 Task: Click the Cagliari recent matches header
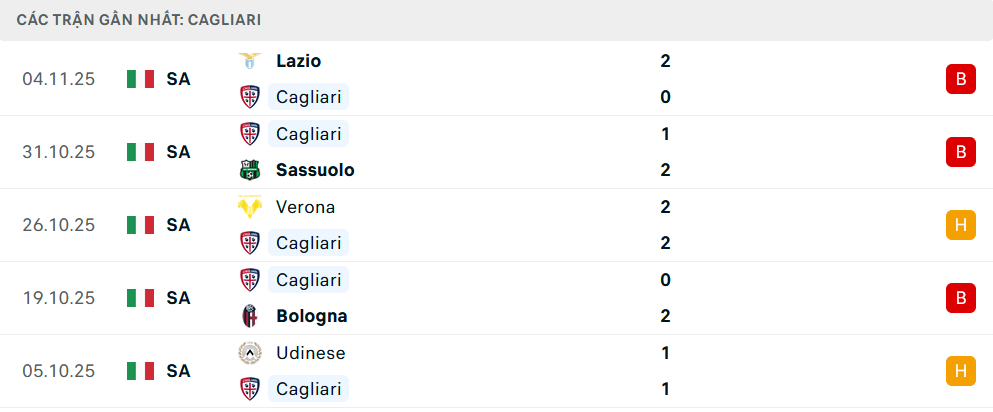coord(140,19)
